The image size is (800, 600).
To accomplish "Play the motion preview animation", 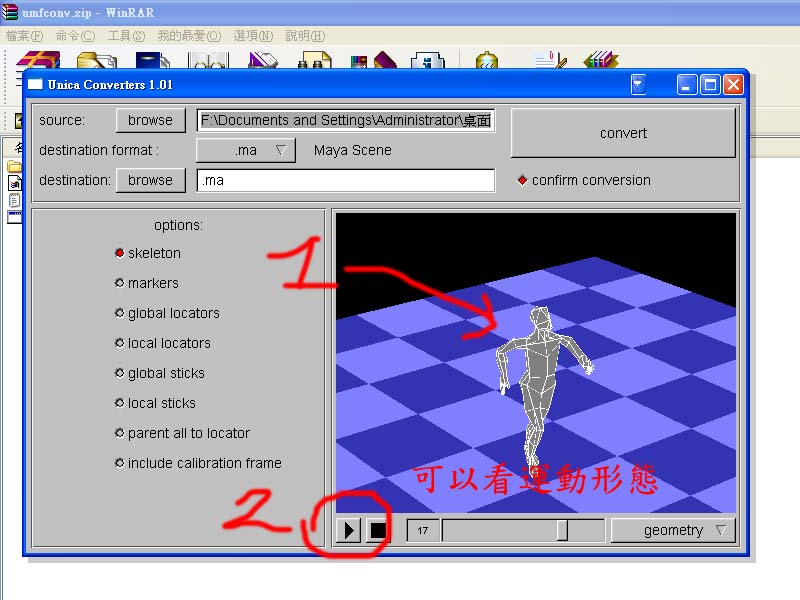I will coord(349,531).
